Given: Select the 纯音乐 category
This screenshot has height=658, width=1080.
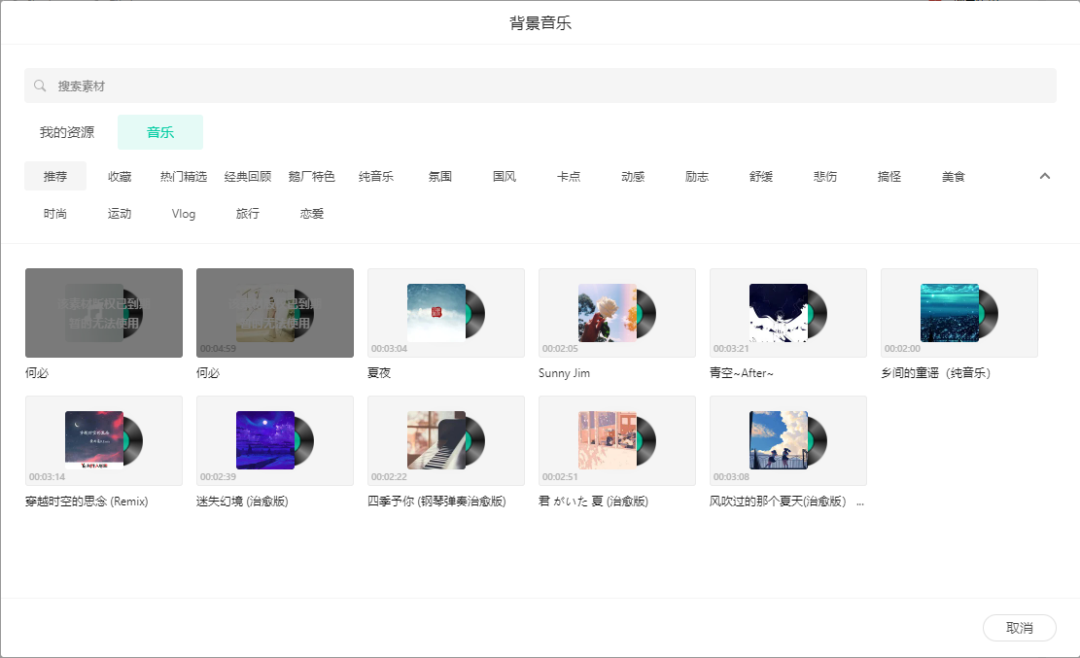Looking at the screenshot, I should click(x=377, y=175).
